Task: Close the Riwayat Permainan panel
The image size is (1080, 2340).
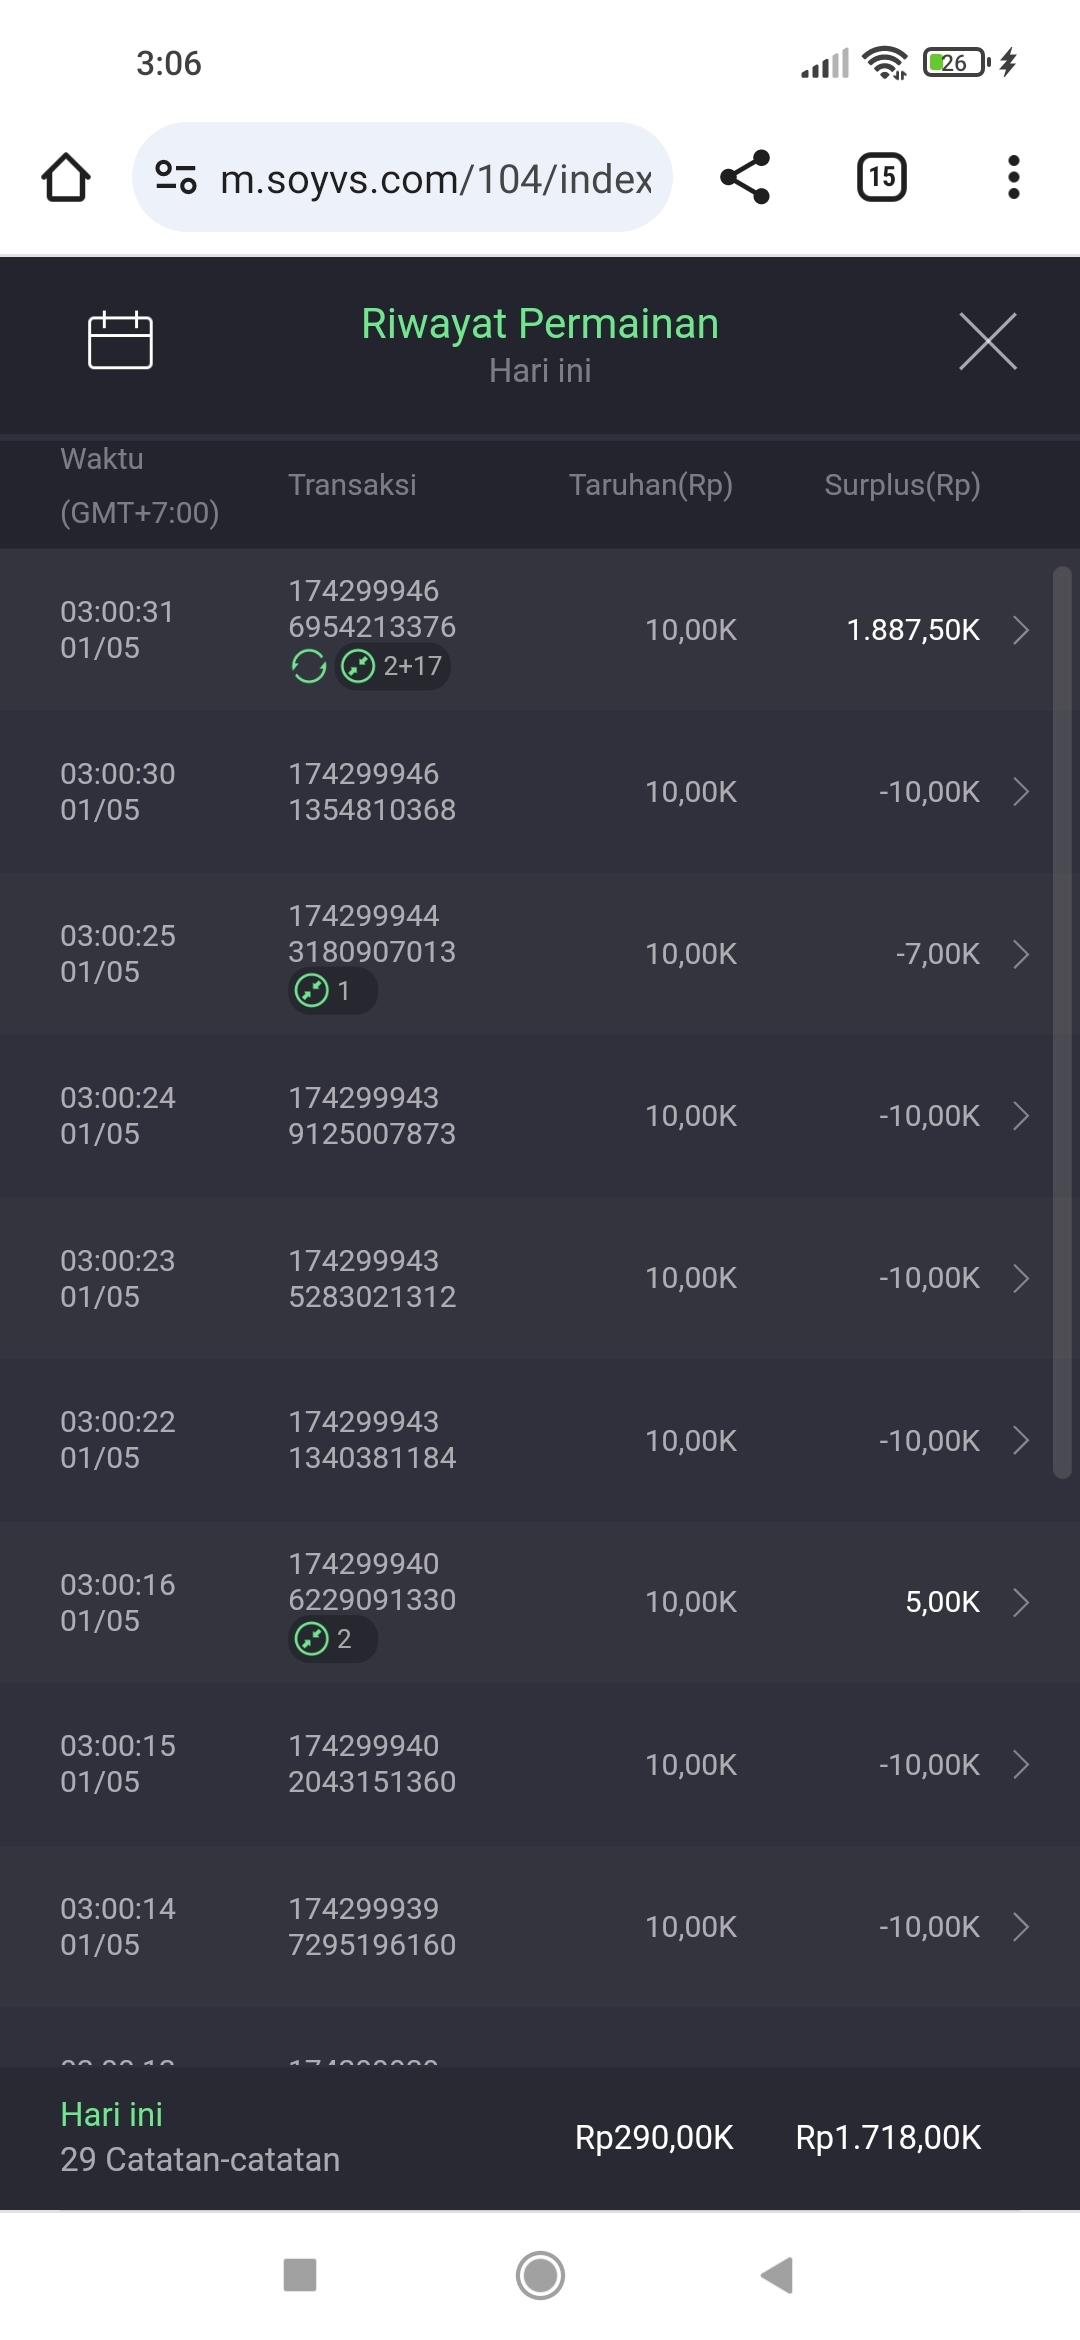Action: tap(987, 341)
